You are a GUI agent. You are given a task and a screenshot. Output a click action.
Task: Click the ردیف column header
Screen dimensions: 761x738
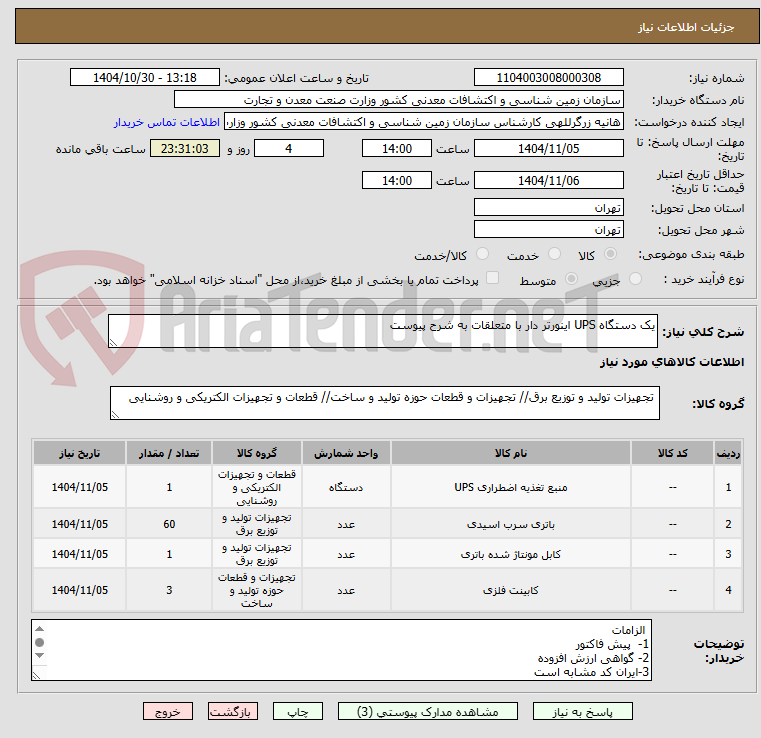point(728,453)
